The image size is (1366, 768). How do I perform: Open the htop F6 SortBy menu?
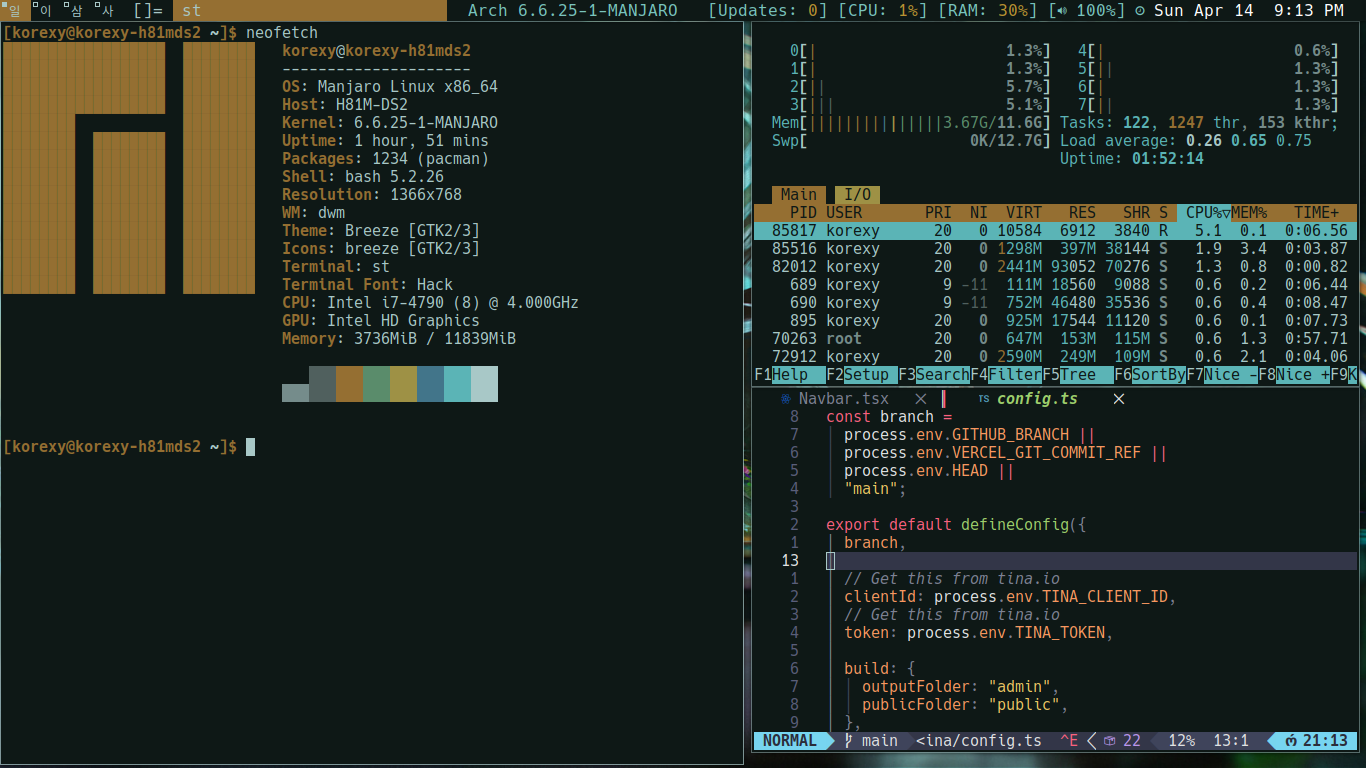[x=1159, y=375]
